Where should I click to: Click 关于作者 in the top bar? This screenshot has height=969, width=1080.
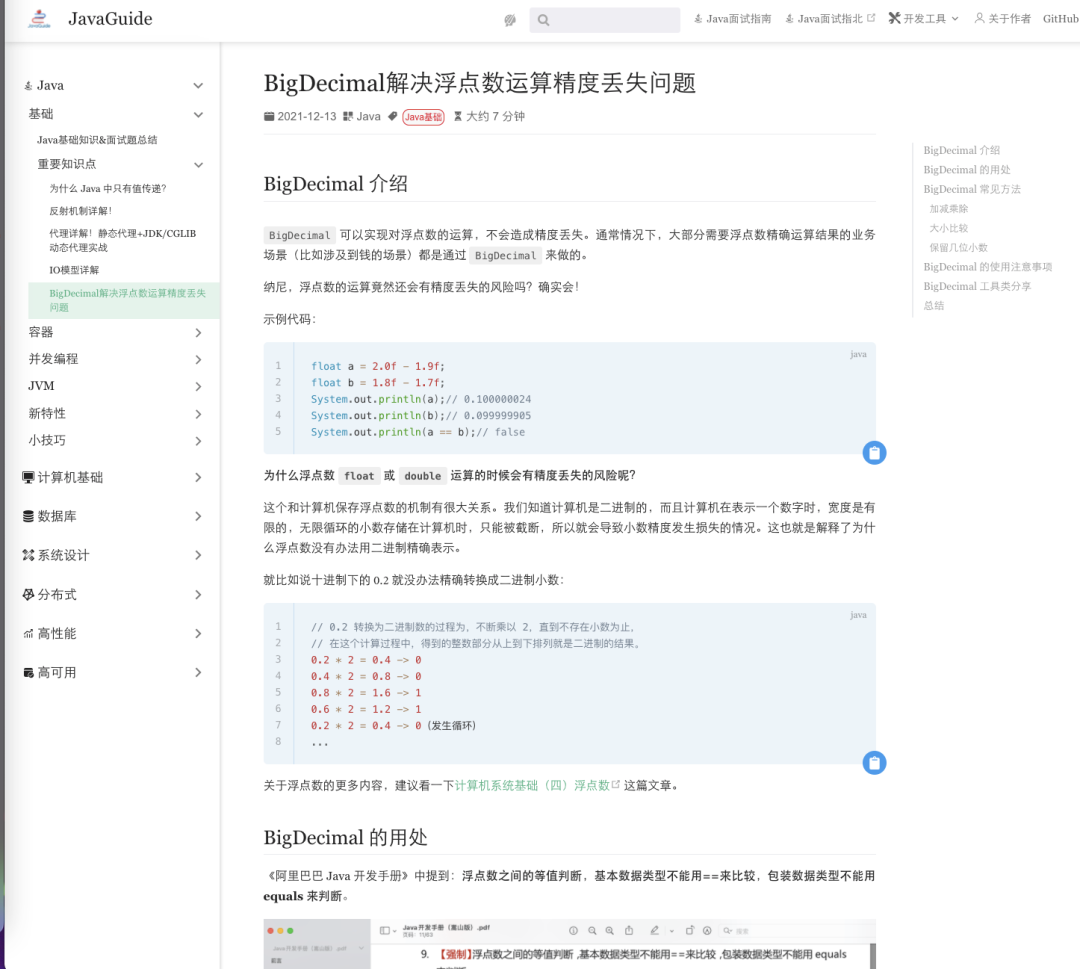point(1002,17)
